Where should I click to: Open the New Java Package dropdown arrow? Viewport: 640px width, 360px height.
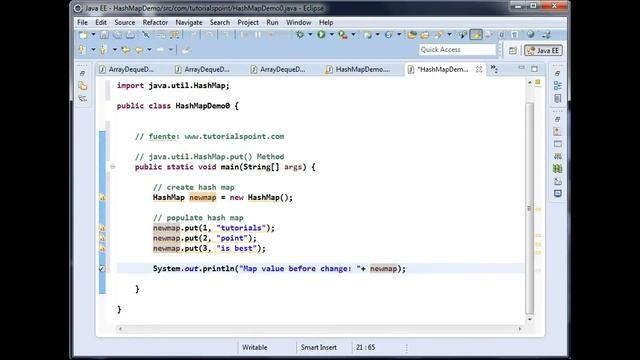coord(378,35)
